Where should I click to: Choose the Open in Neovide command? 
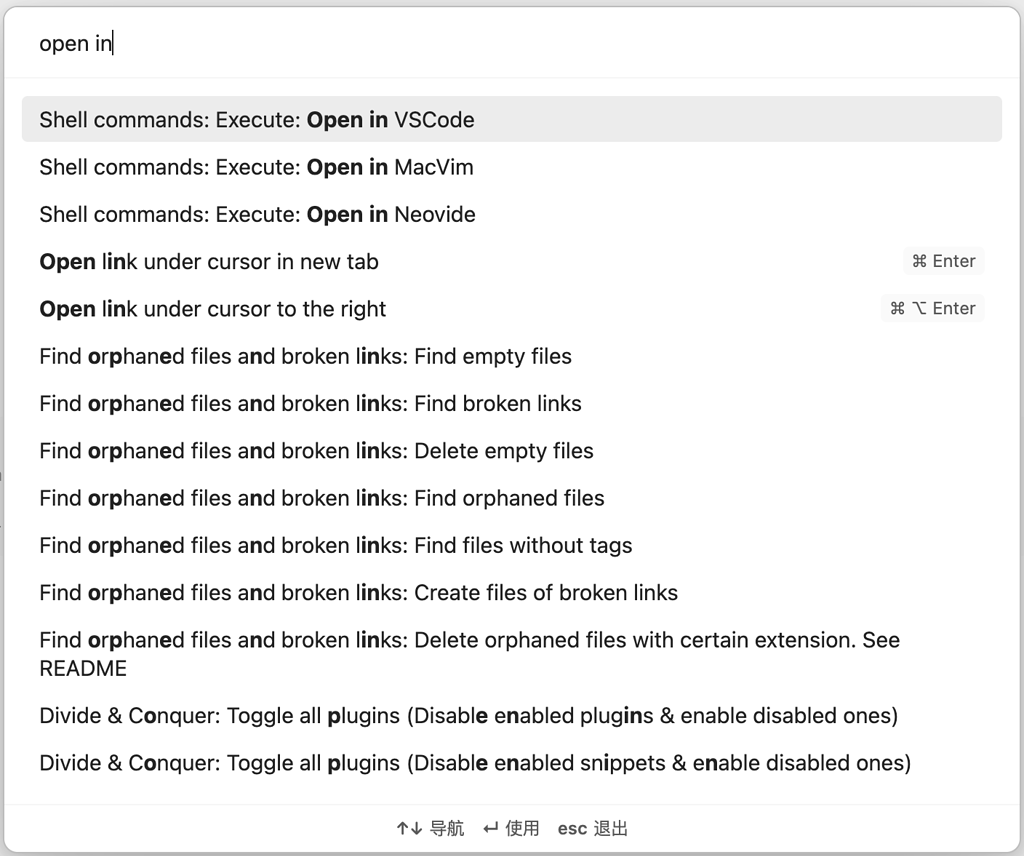pos(257,214)
